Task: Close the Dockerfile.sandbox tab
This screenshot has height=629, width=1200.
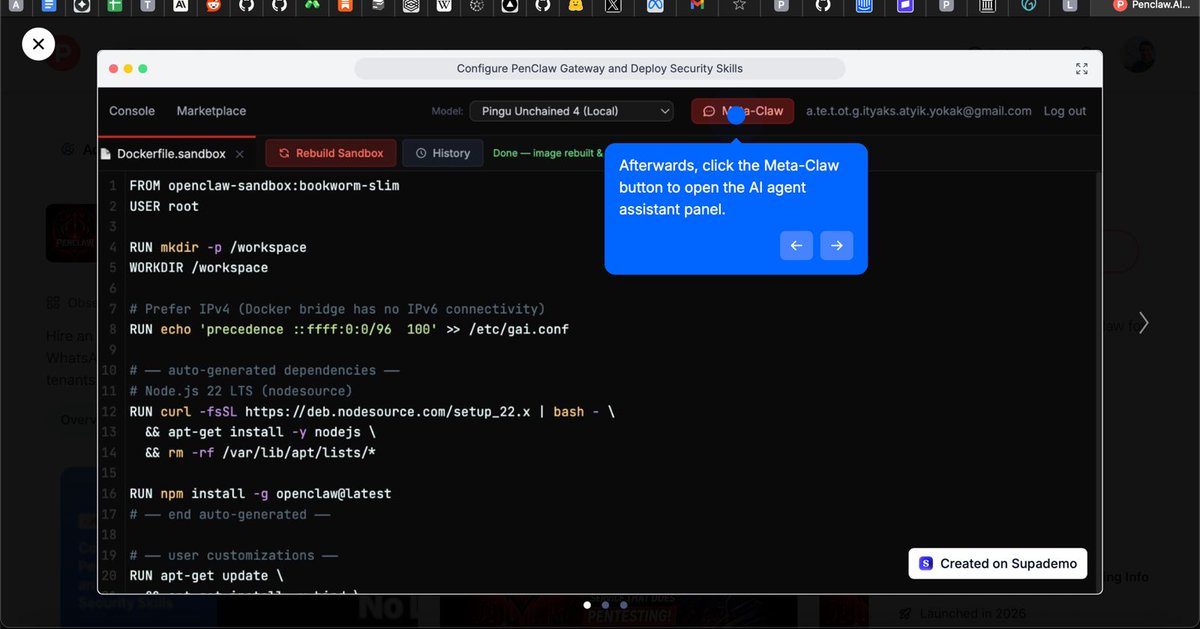Action: click(237, 153)
